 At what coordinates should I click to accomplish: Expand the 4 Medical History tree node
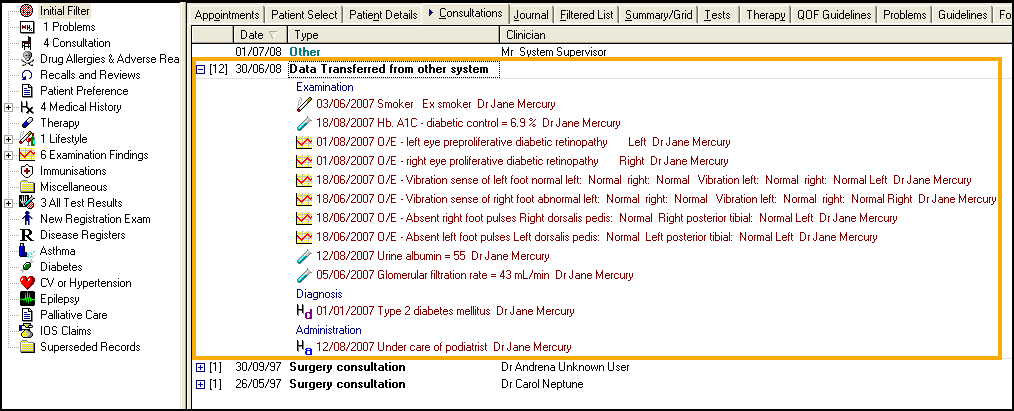click(9, 107)
